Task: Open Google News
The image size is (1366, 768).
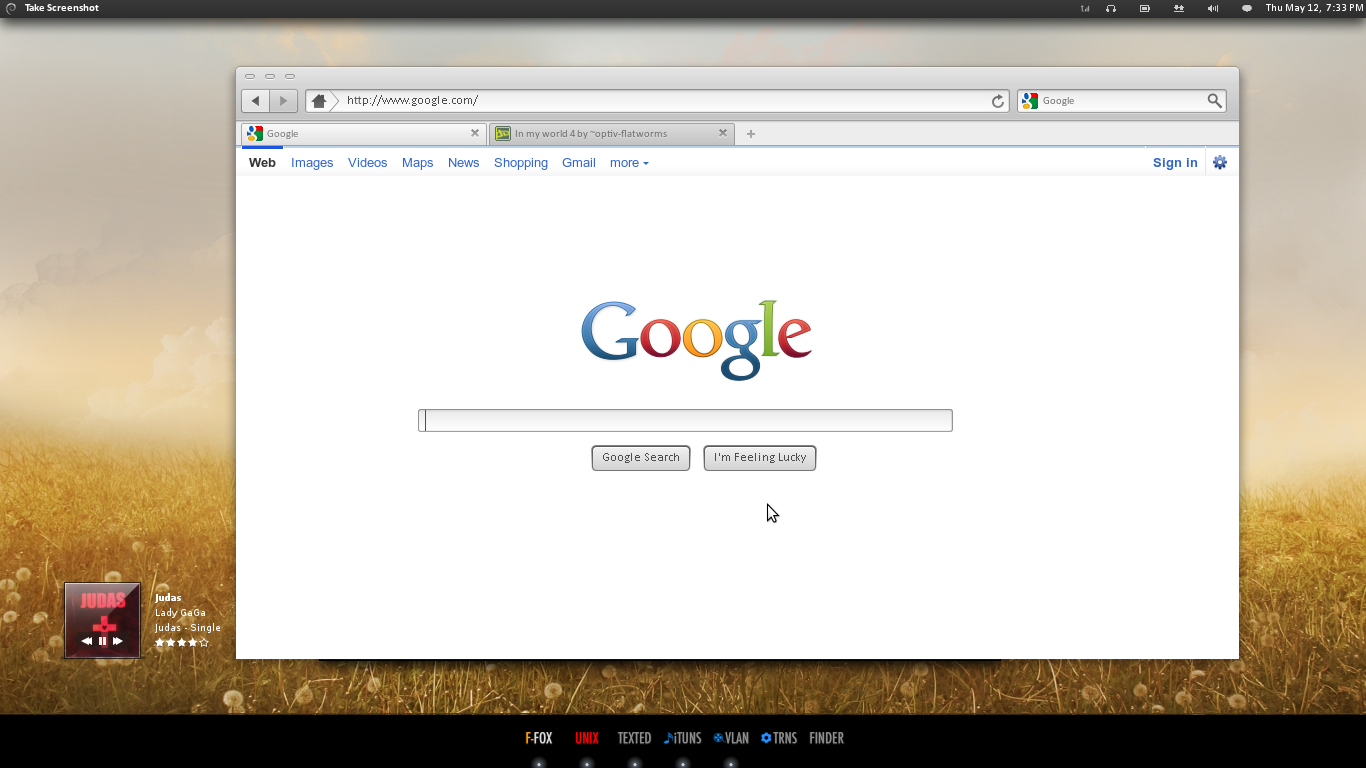Action: (x=463, y=163)
